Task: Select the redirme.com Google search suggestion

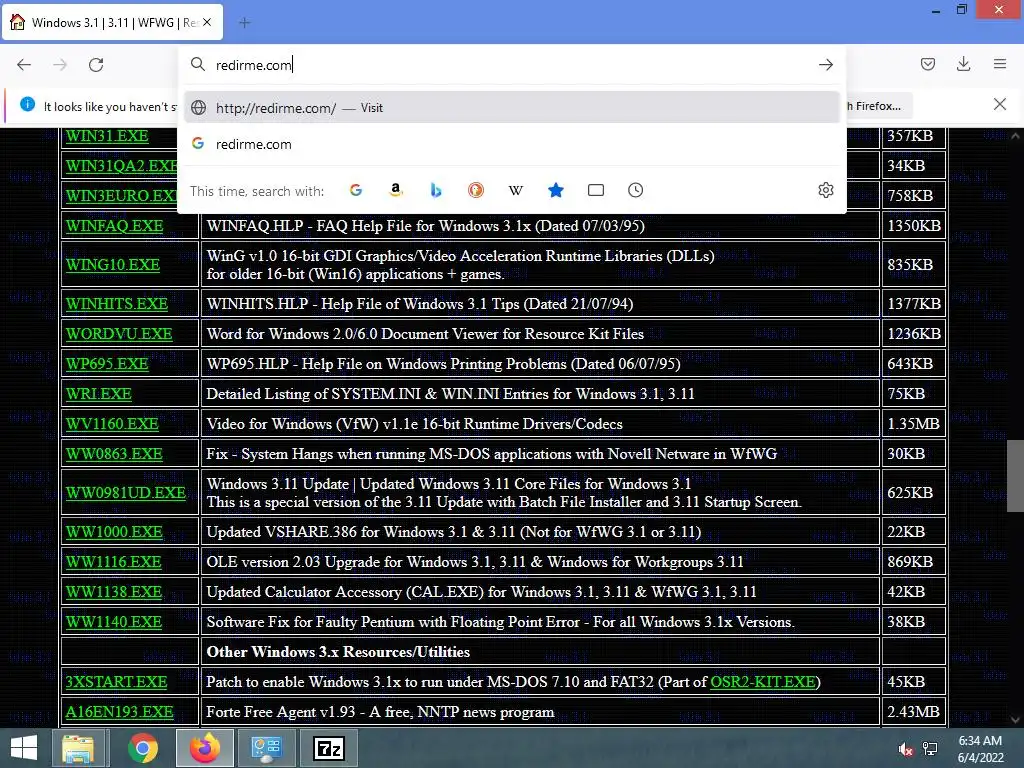Action: (511, 144)
